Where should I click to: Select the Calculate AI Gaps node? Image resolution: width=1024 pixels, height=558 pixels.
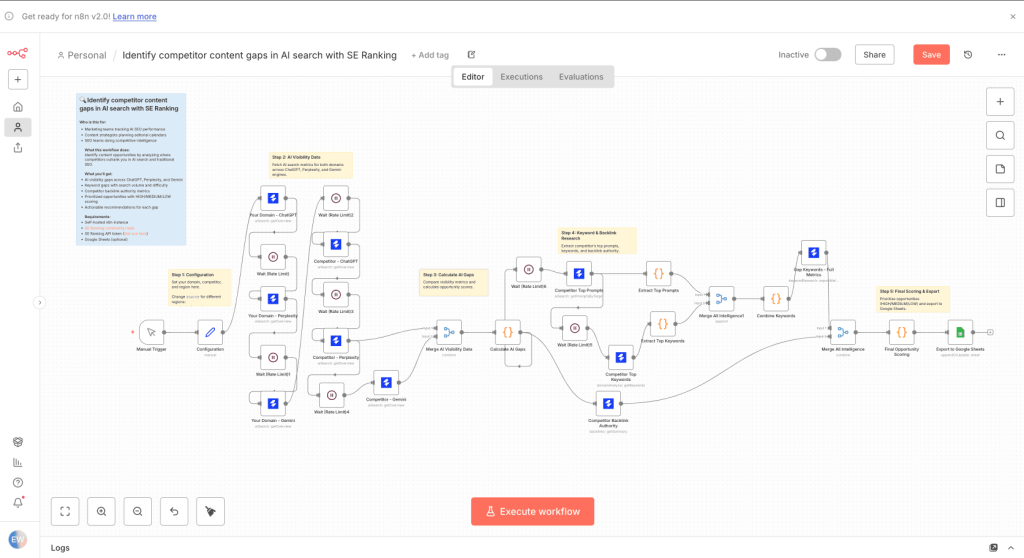pyautogui.click(x=507, y=333)
